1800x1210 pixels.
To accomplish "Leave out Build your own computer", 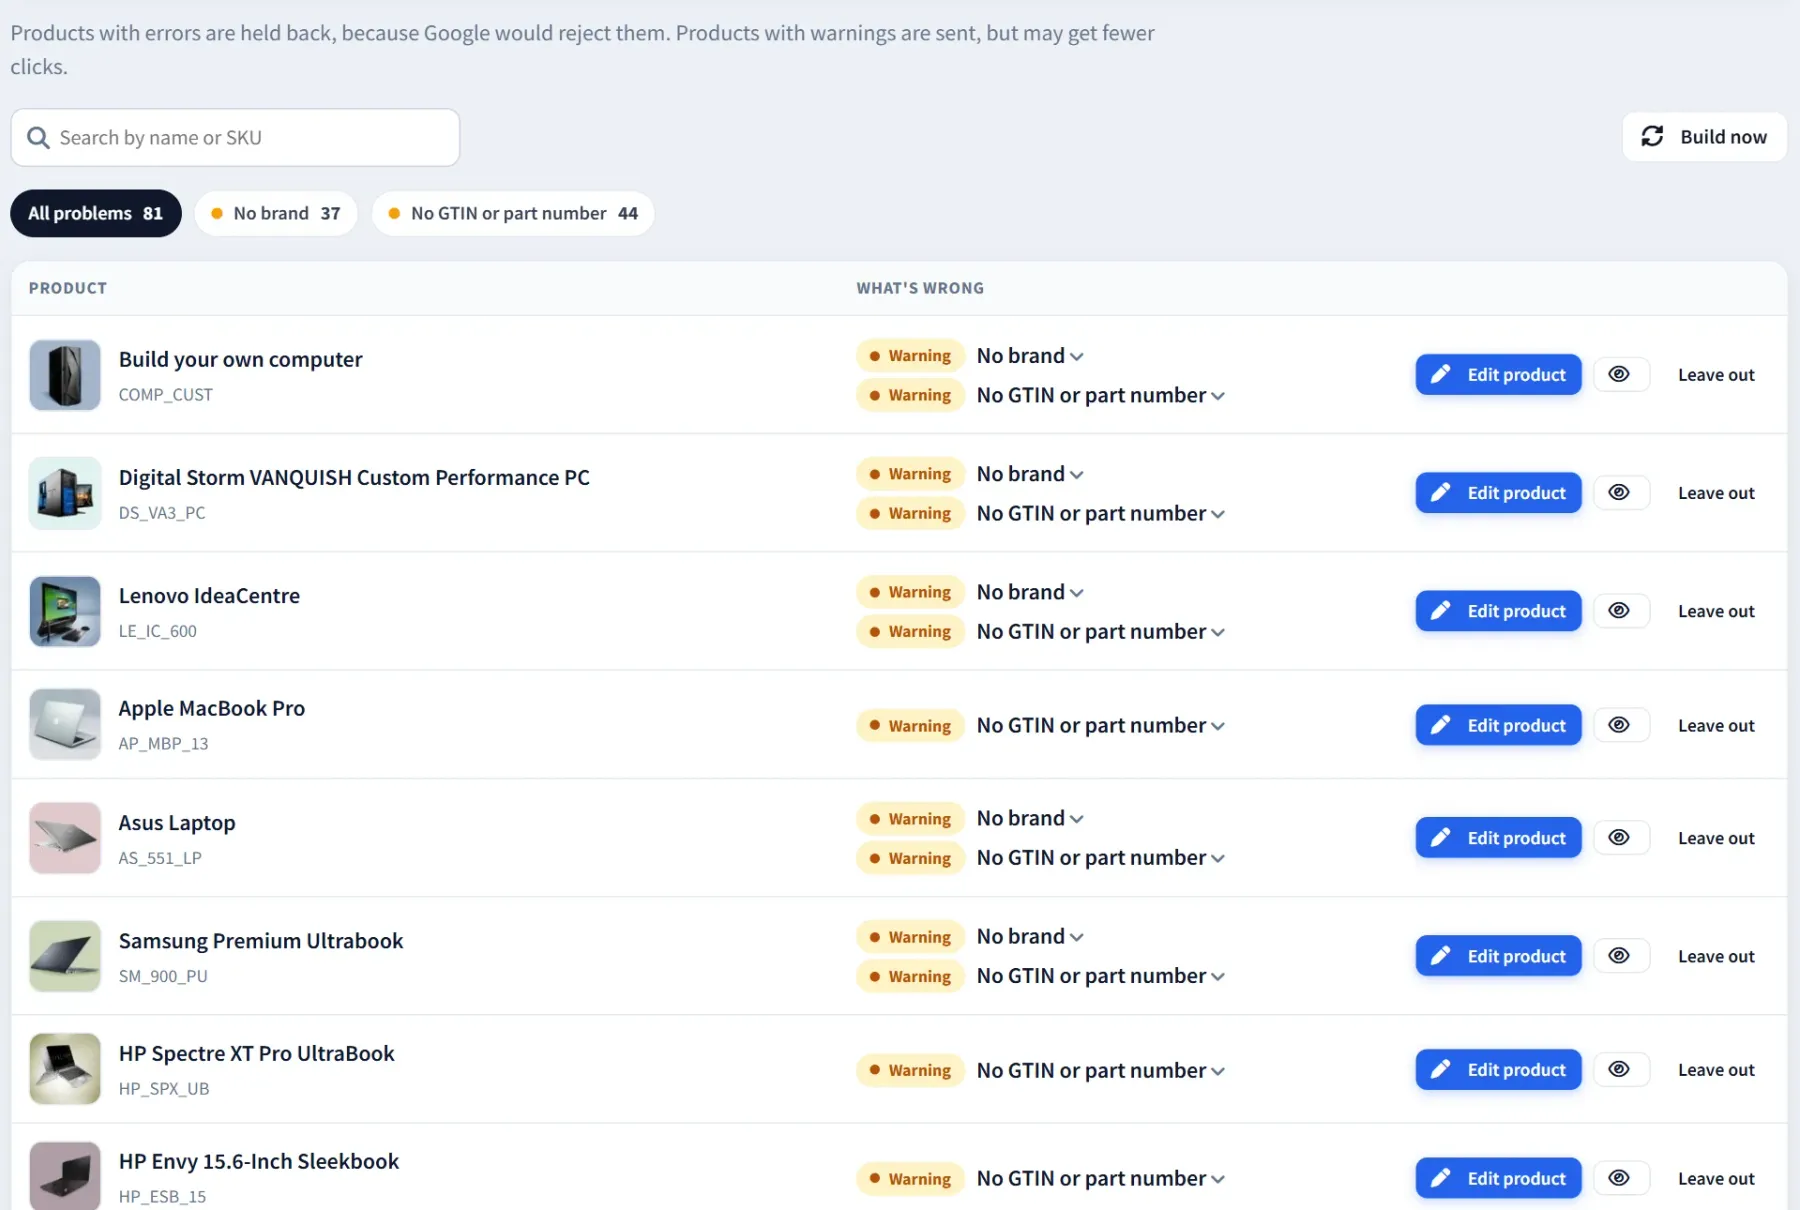I will point(1716,375).
